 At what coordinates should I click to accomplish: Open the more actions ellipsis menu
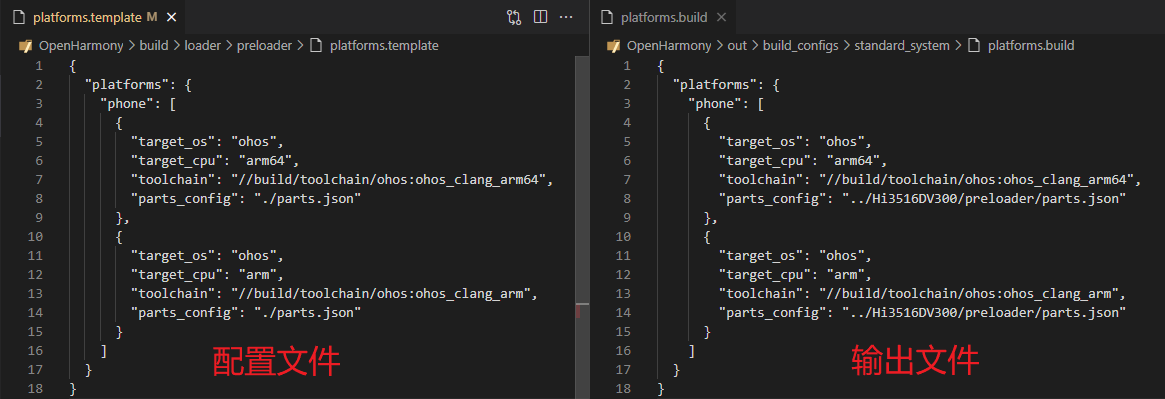pos(566,16)
